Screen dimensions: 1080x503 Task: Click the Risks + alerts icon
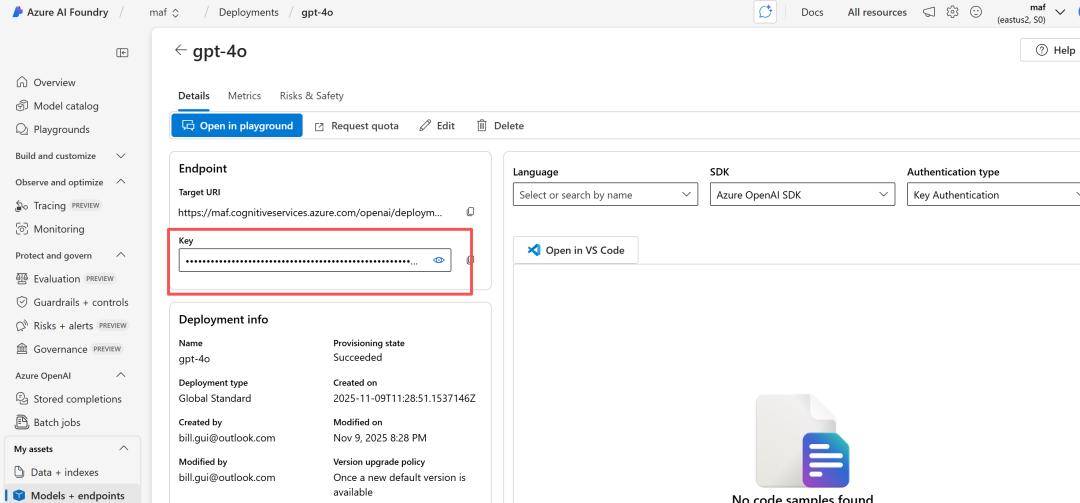[22, 325]
